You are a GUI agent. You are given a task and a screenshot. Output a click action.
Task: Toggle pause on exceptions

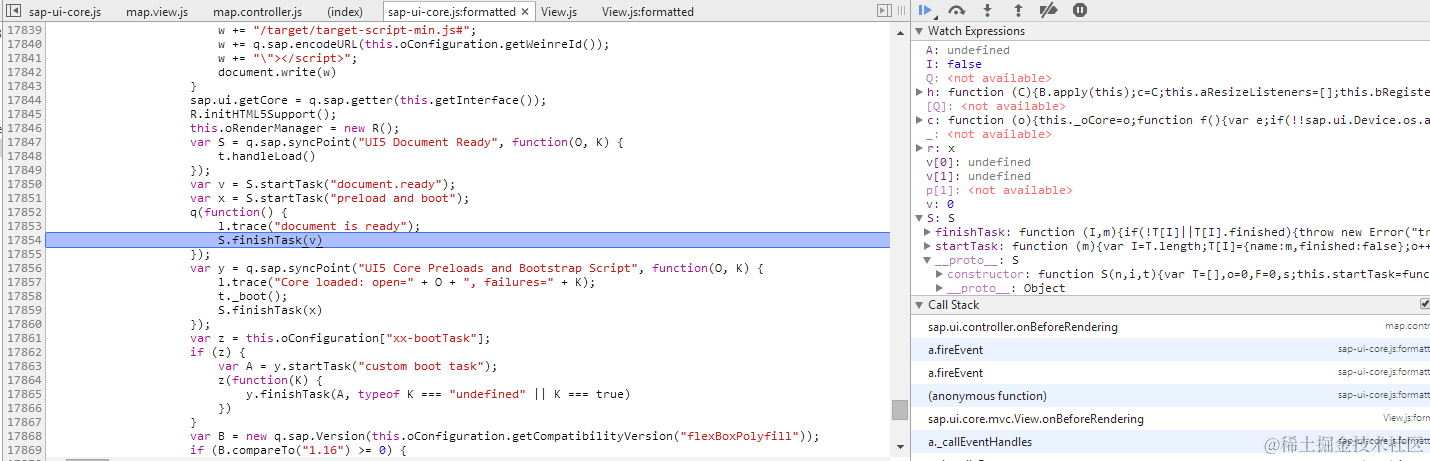click(x=1080, y=10)
